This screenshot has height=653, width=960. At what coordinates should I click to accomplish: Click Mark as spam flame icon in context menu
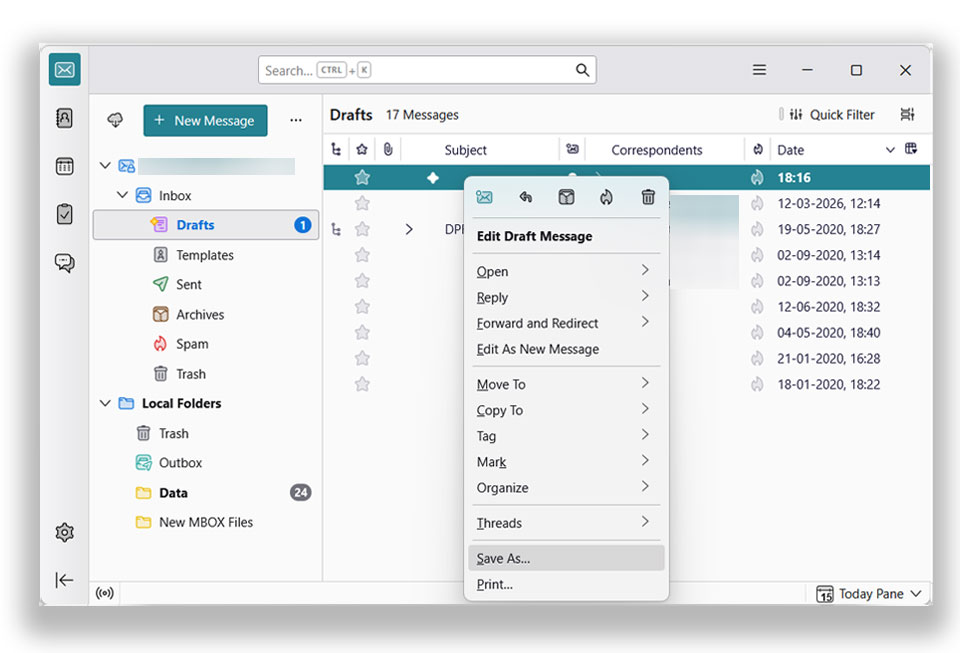pos(606,197)
